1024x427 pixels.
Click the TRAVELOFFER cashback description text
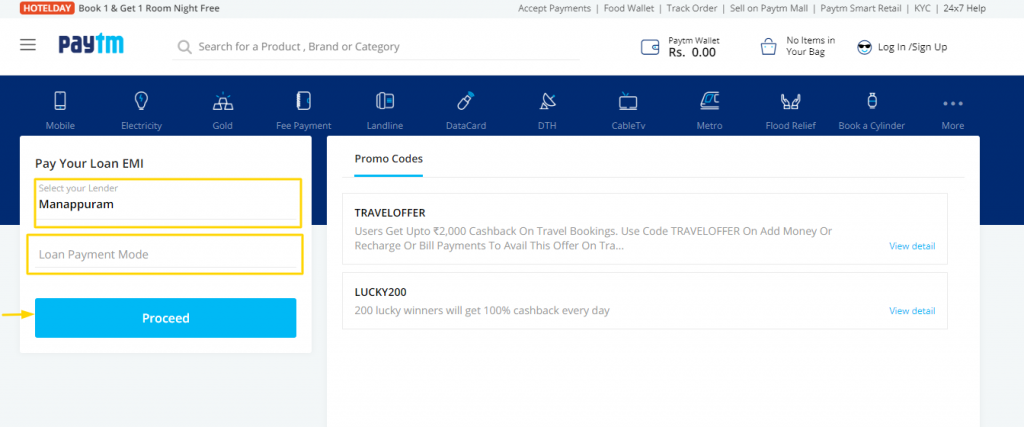(x=594, y=239)
